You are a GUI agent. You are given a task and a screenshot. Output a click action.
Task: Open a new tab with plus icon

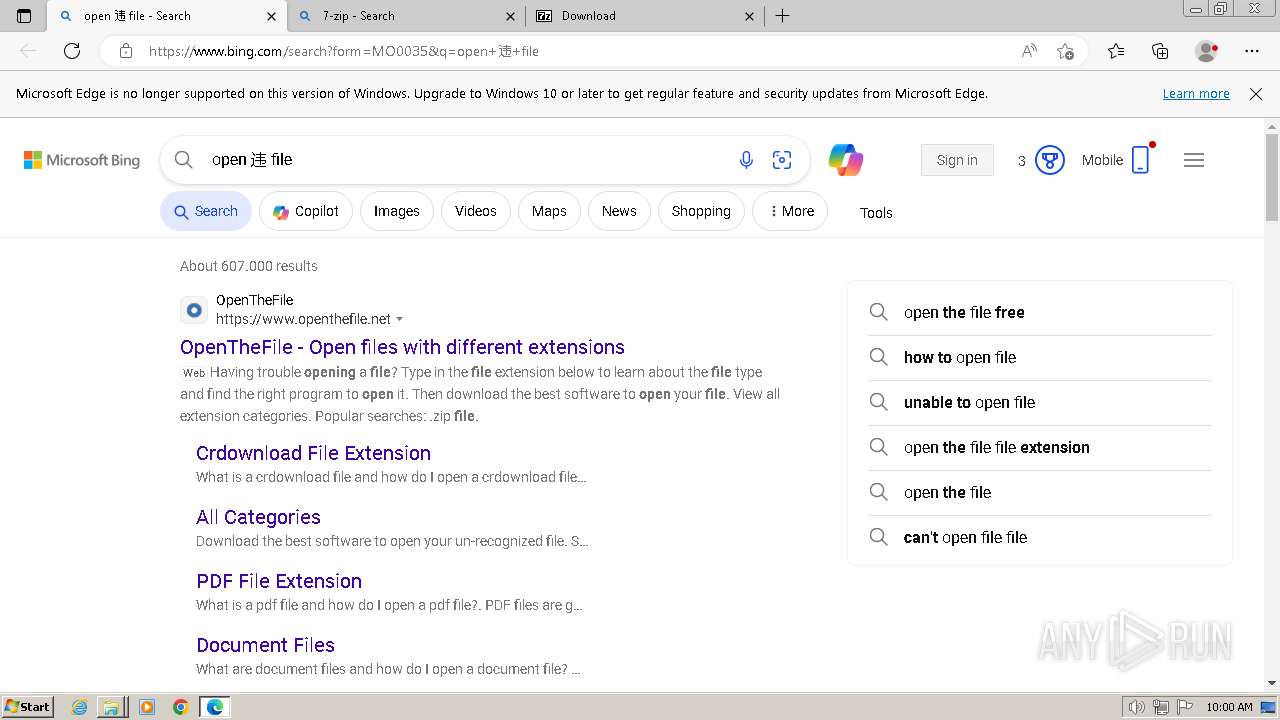pyautogui.click(x=783, y=16)
